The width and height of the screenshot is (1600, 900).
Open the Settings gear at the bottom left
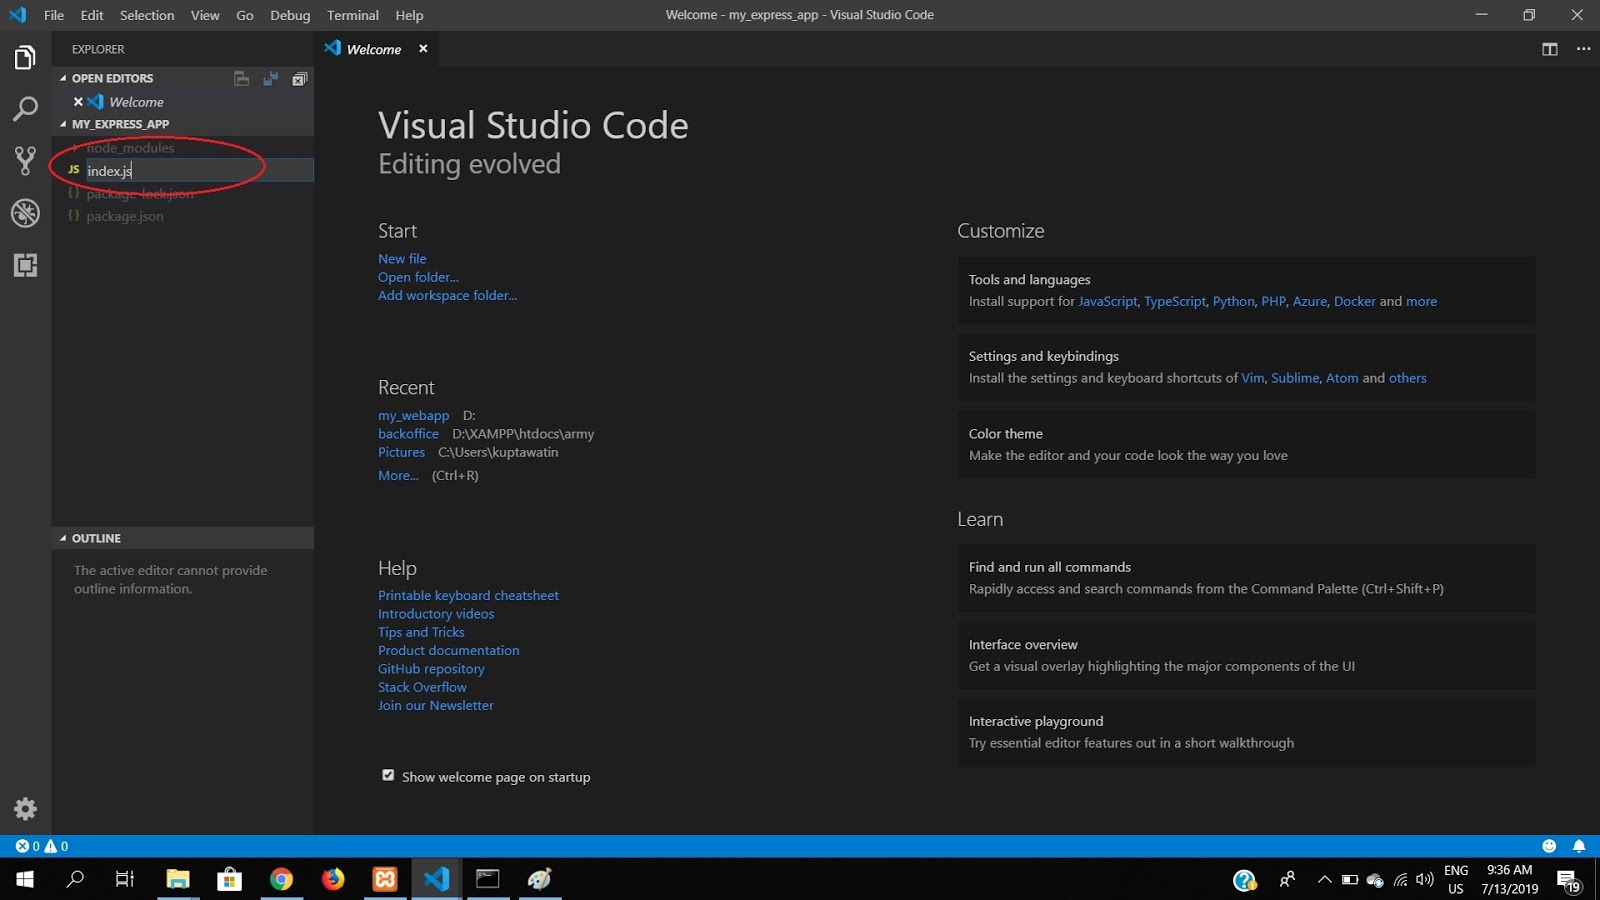(24, 809)
